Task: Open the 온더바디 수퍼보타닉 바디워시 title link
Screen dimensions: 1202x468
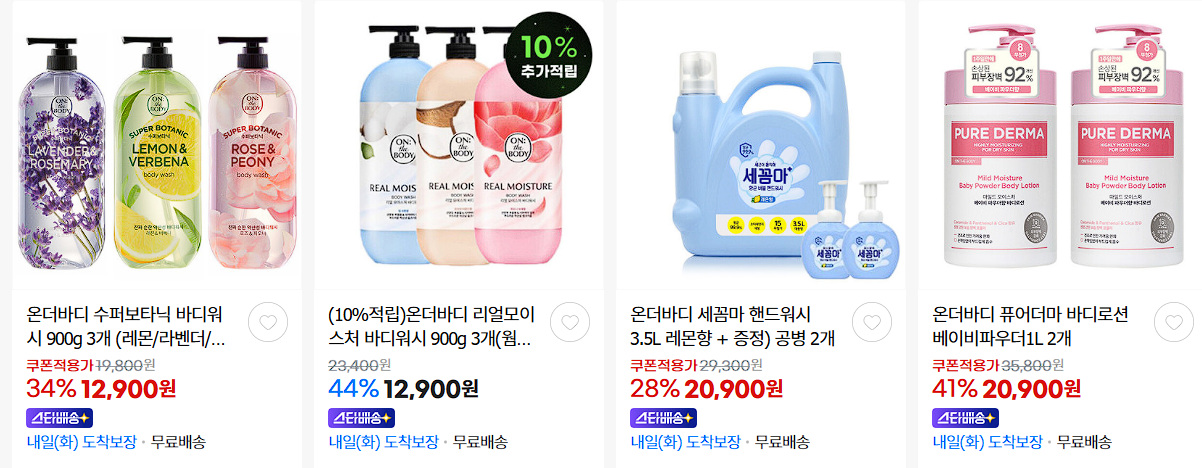Action: tap(127, 327)
